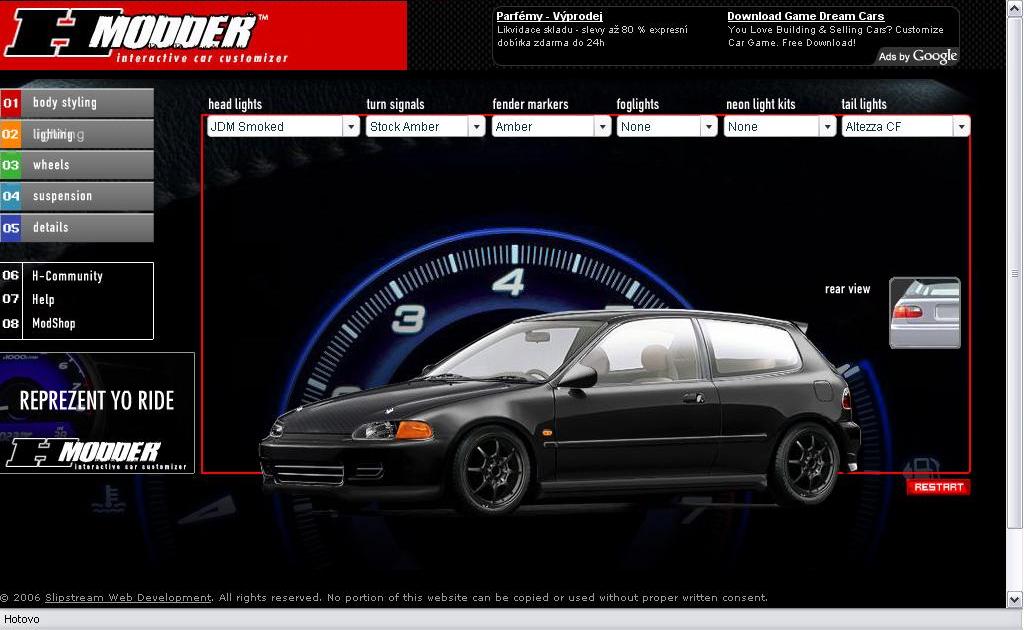Click the vertical scrollbar down arrow

(1015, 599)
